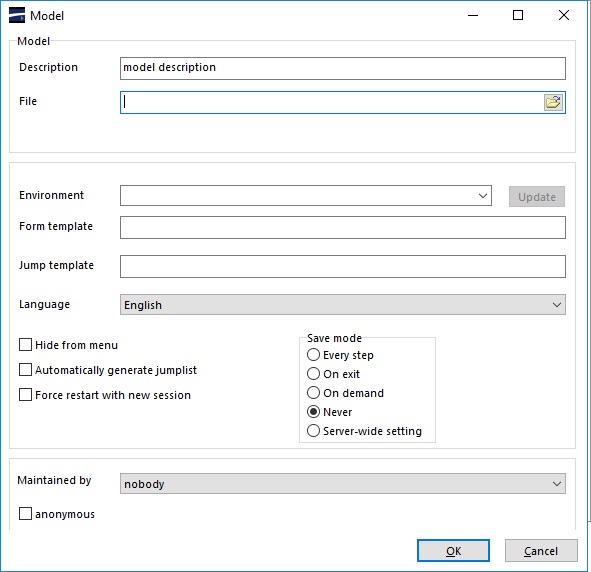Click the OK button

pyautogui.click(x=453, y=551)
